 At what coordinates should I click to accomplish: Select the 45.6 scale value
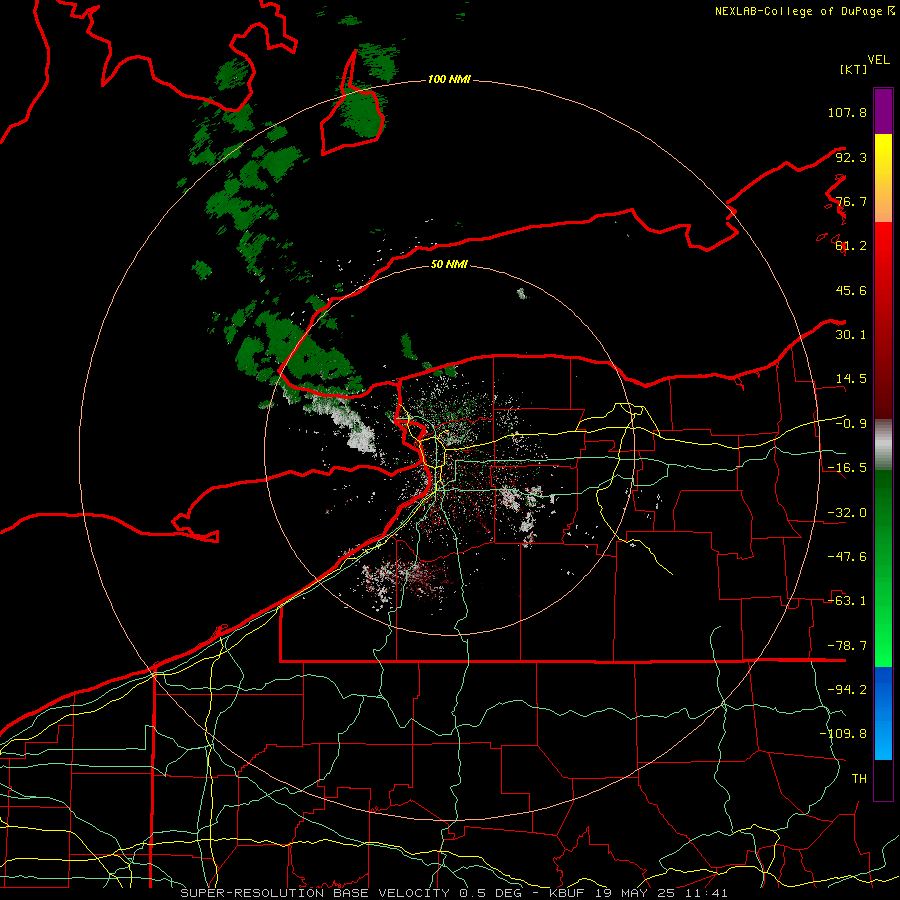(851, 290)
